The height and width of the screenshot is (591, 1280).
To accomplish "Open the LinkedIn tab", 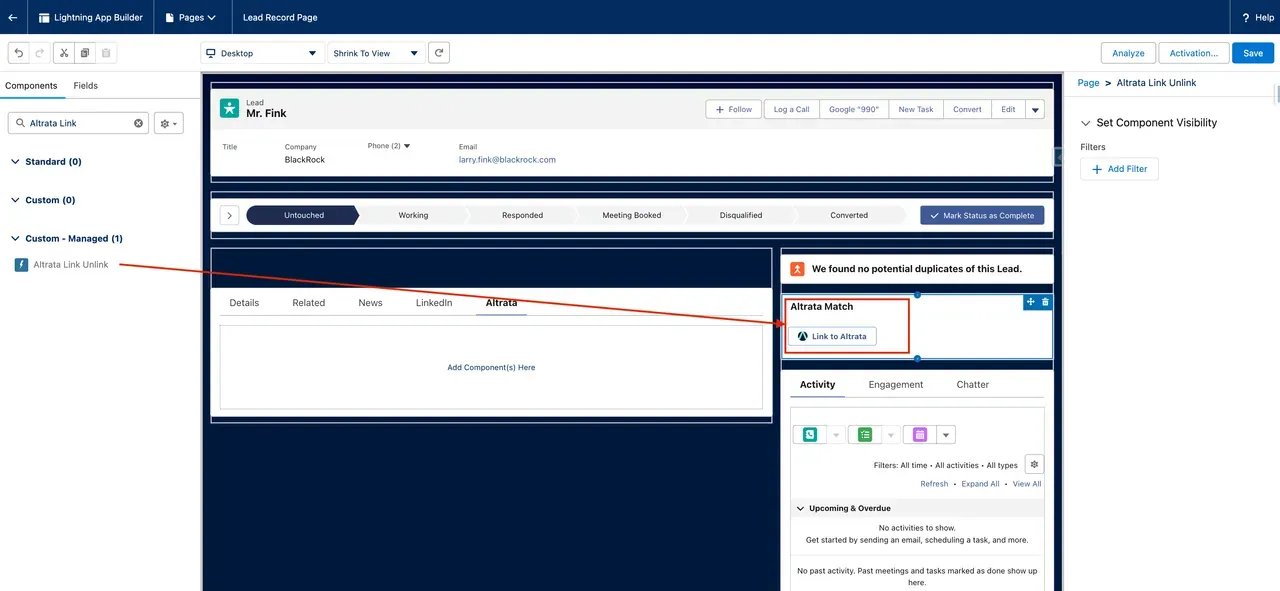I will click(434, 303).
